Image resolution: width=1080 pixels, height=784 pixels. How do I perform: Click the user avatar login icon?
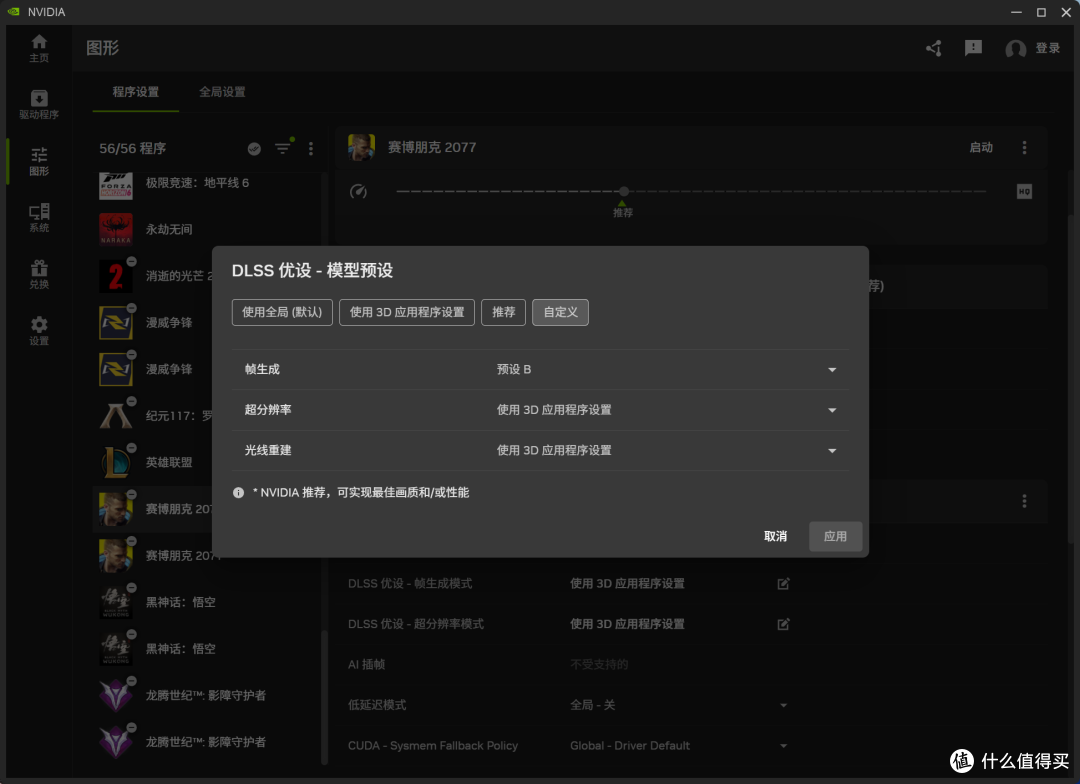click(1015, 49)
